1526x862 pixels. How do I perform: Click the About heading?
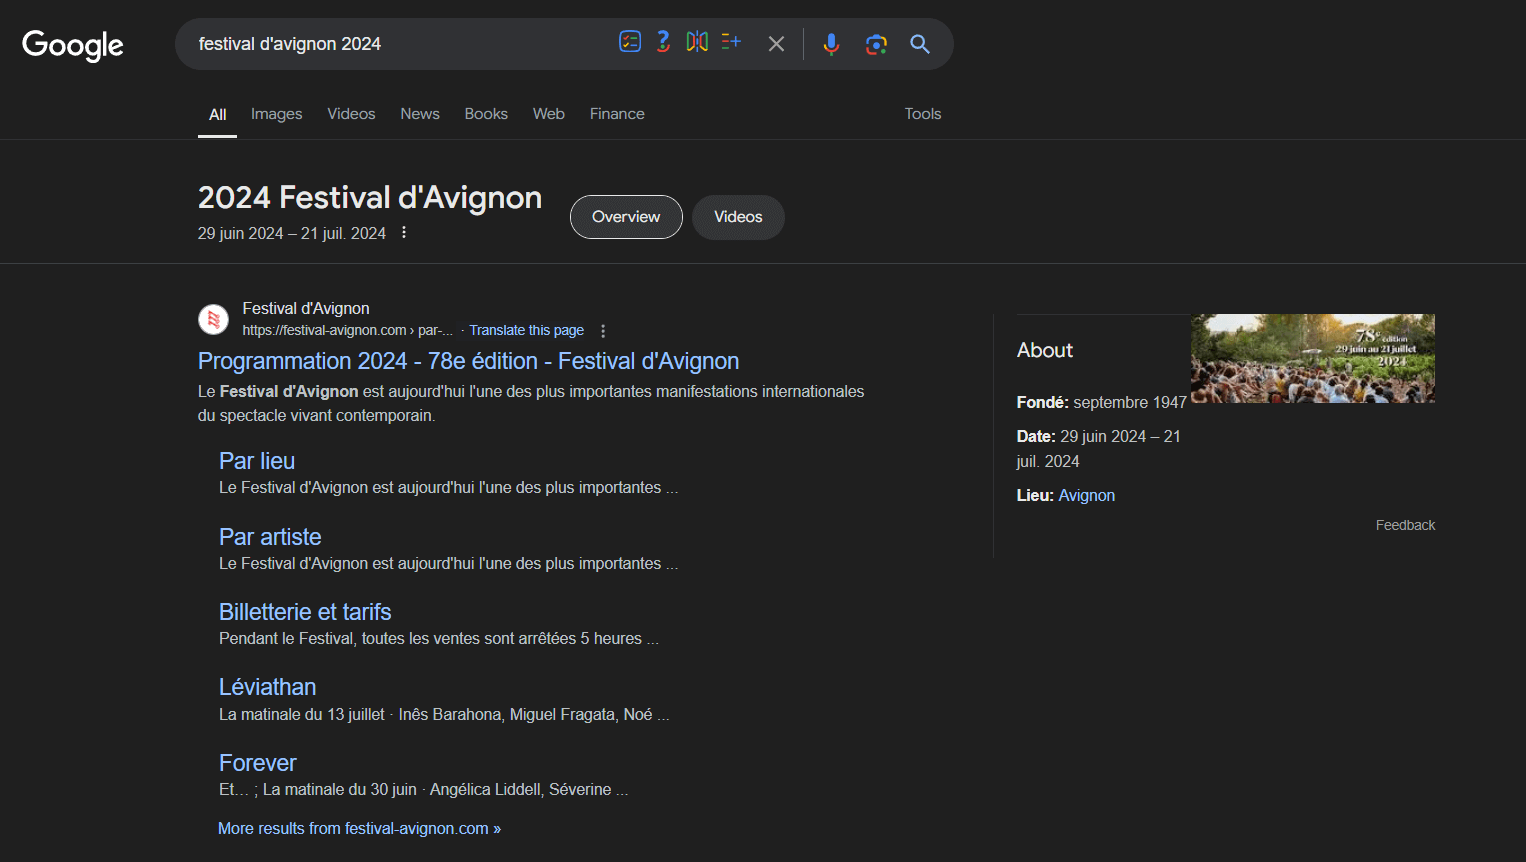pos(1045,351)
